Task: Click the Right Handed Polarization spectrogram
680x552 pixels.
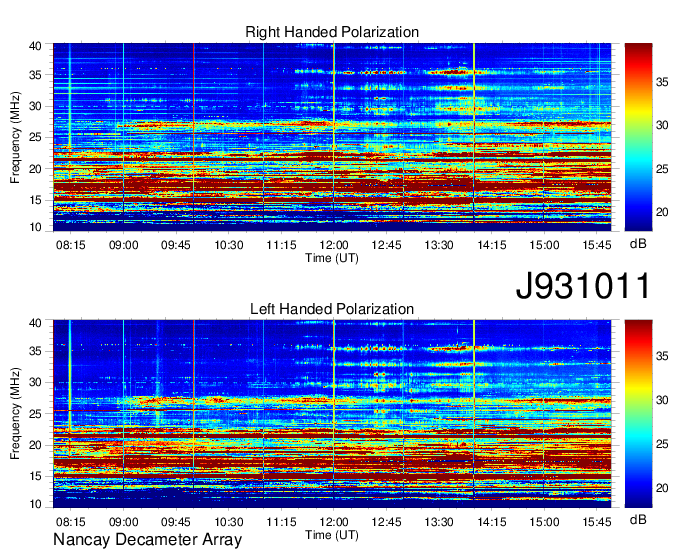Action: [x=332, y=137]
